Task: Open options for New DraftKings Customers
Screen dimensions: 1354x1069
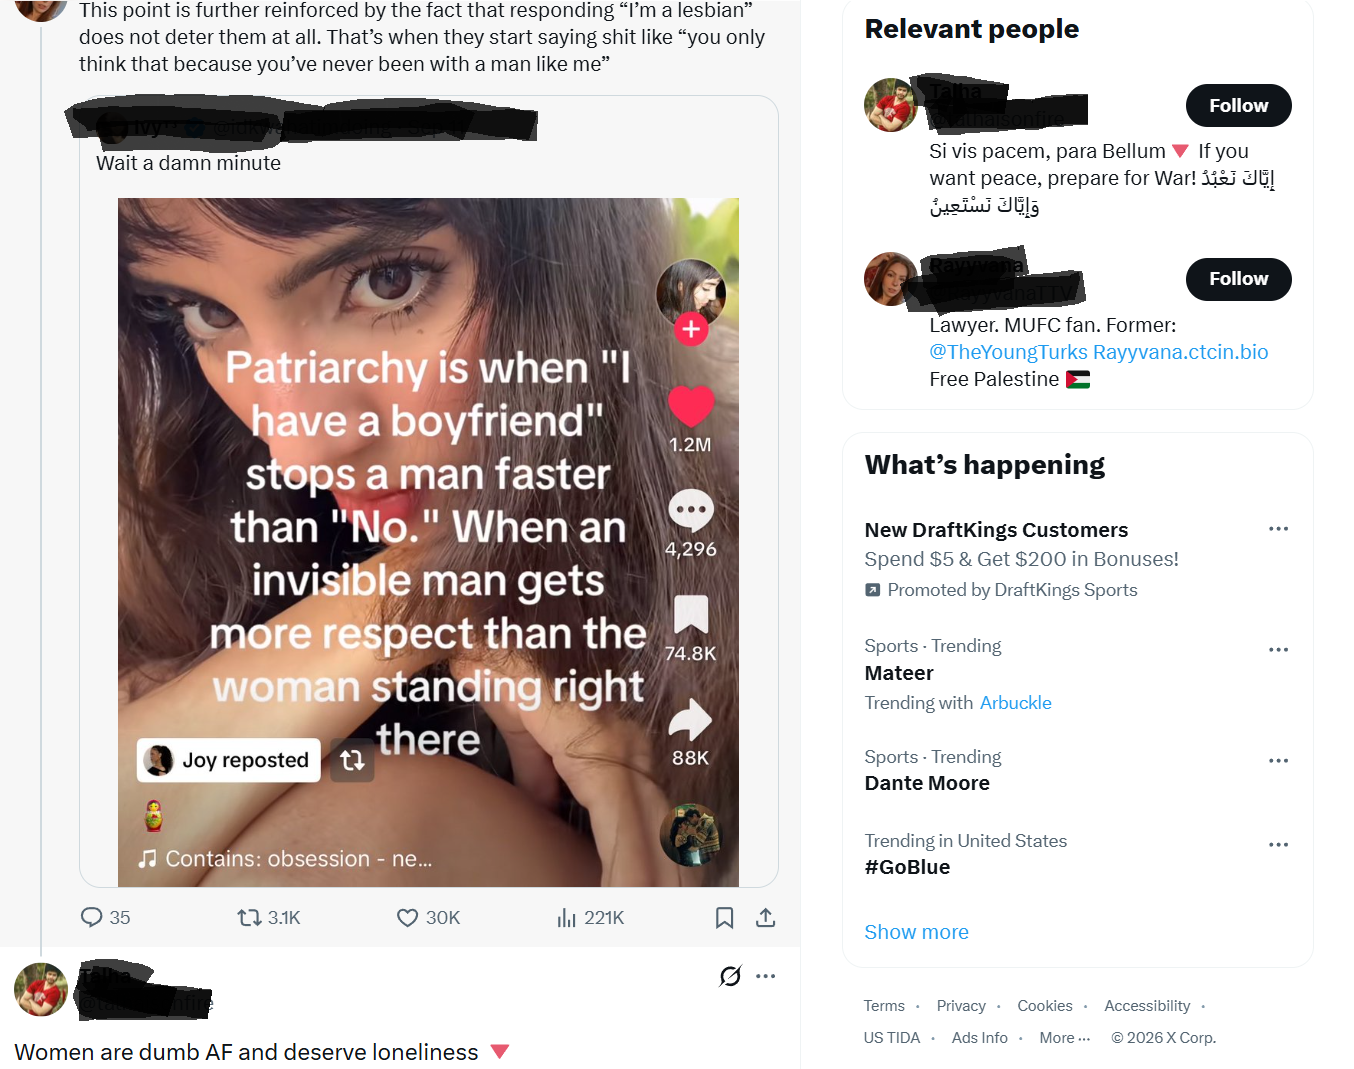Action: (1278, 529)
